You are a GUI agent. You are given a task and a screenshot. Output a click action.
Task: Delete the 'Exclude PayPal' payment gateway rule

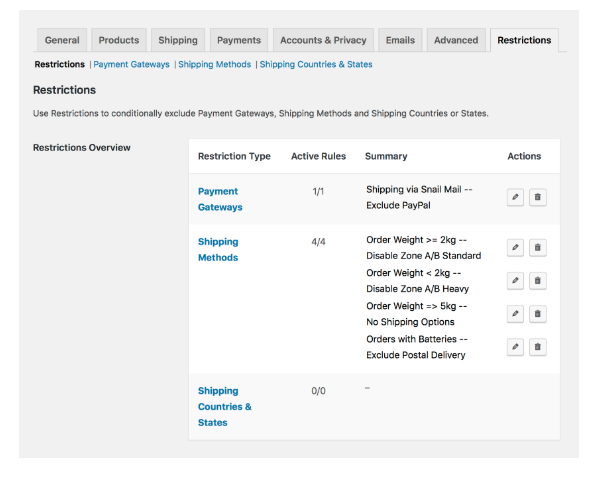(x=537, y=197)
